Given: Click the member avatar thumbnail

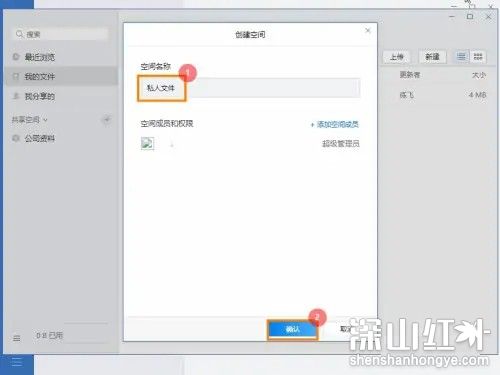Looking at the screenshot, I should 147,144.
